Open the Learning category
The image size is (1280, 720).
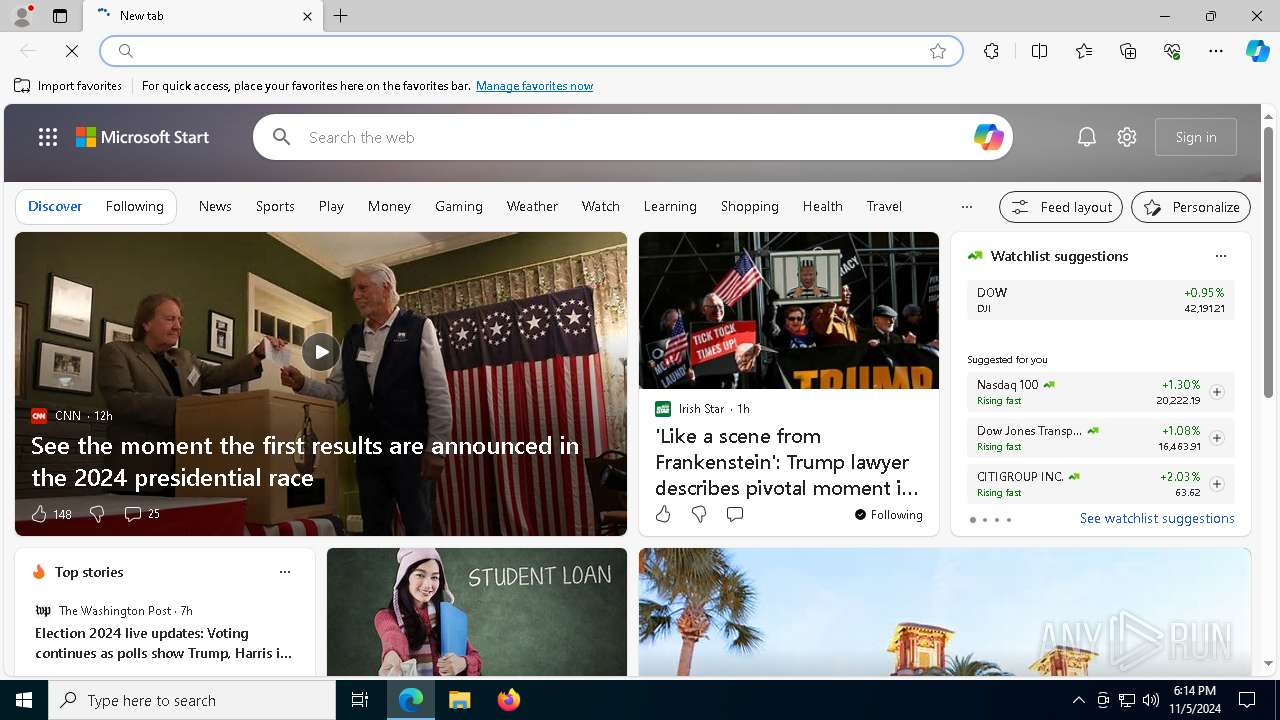point(670,206)
